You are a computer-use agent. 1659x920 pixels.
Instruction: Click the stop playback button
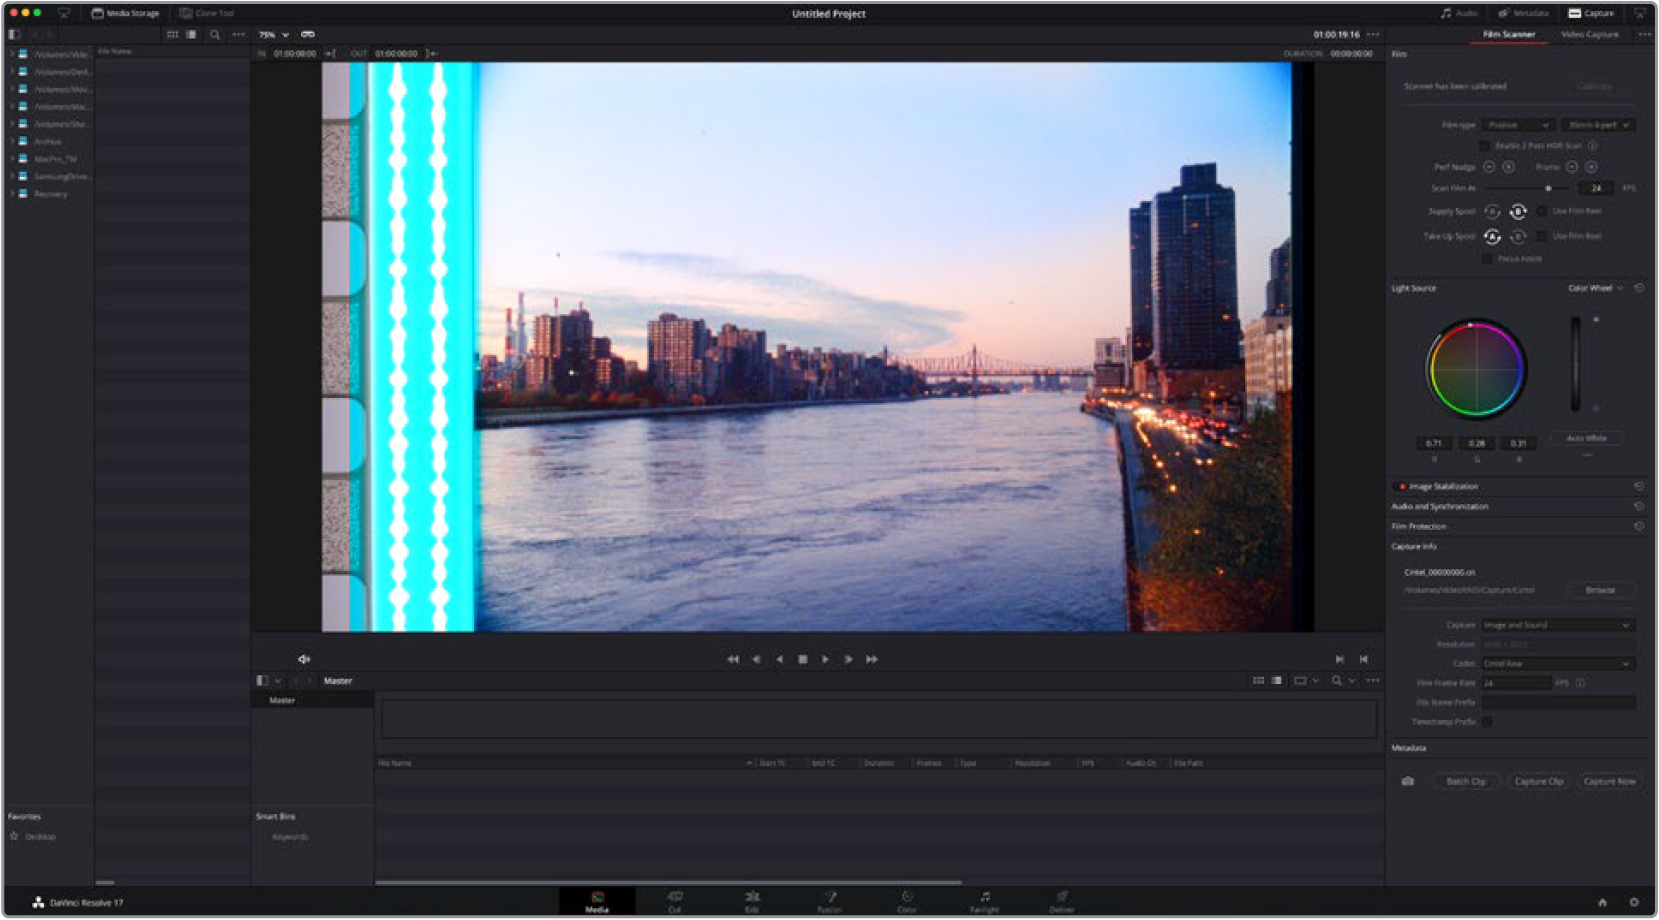tap(802, 659)
